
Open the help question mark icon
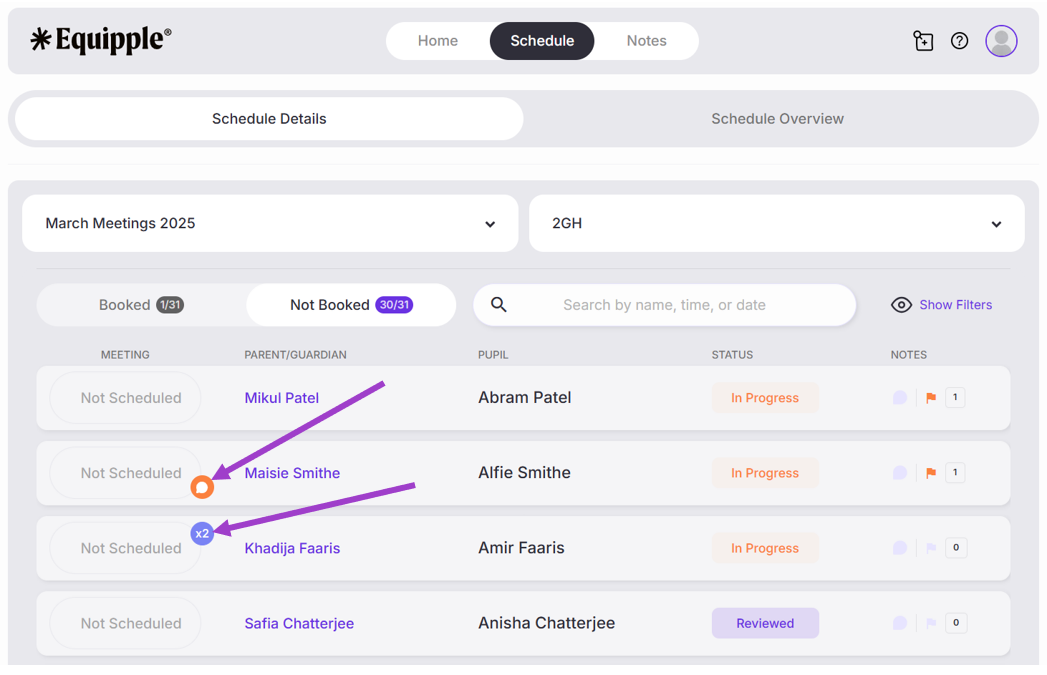[959, 41]
